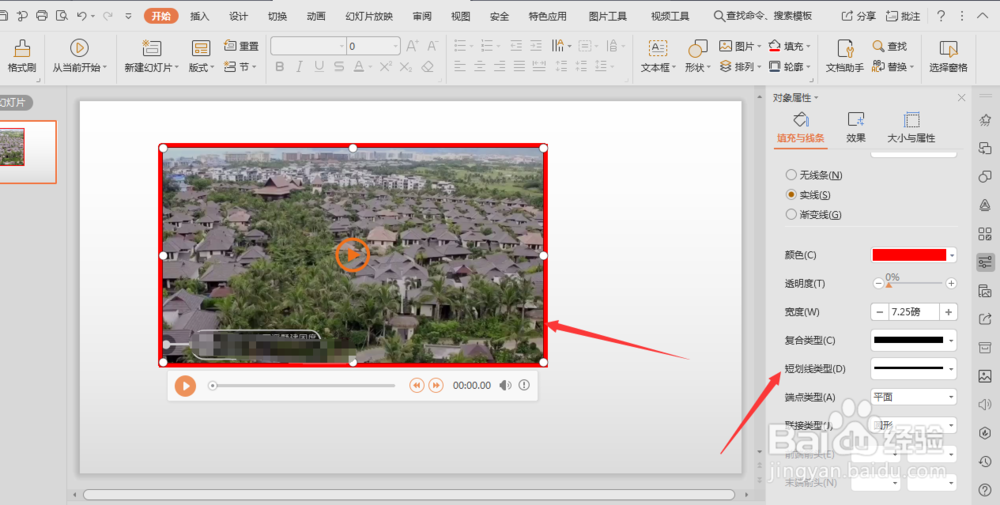Open the Picture Tools (图片工具) tab
Image resolution: width=1000 pixels, height=505 pixels.
coord(608,16)
